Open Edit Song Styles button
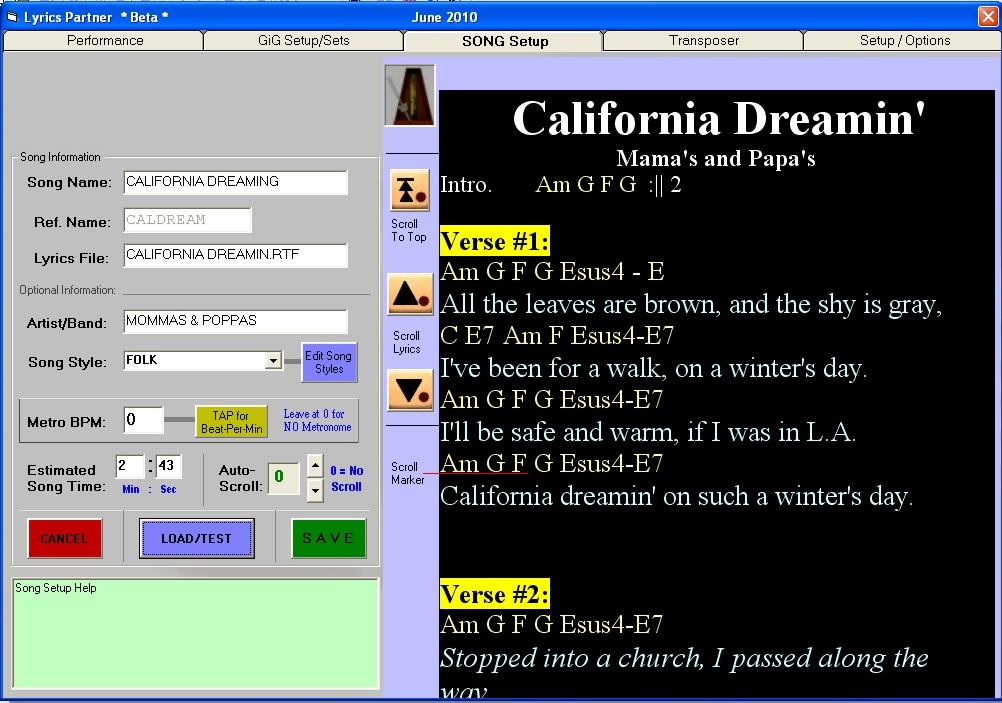The height and width of the screenshot is (703, 1002). (x=329, y=362)
